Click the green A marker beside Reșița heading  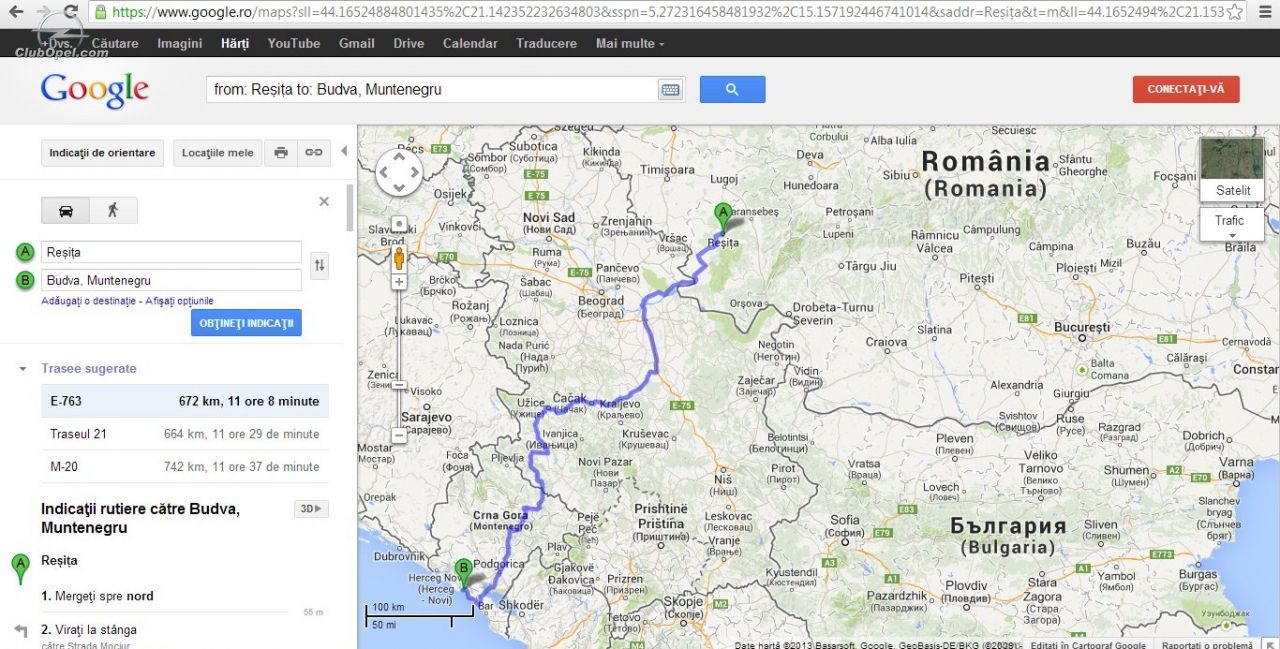[19, 568]
